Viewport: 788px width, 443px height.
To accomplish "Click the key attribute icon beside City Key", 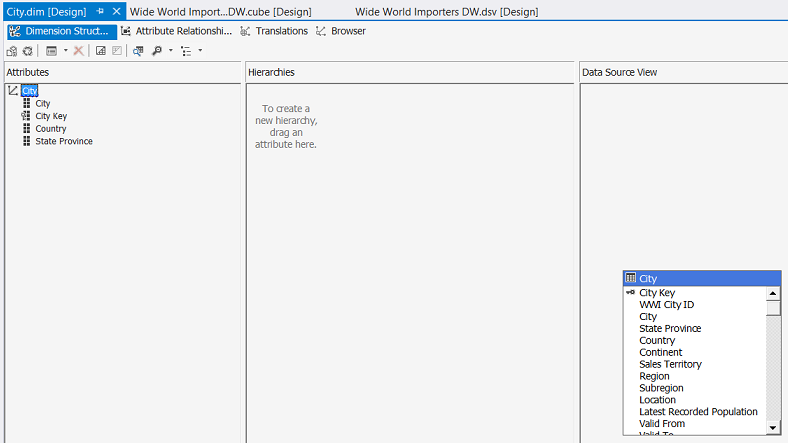I will click(x=26, y=116).
